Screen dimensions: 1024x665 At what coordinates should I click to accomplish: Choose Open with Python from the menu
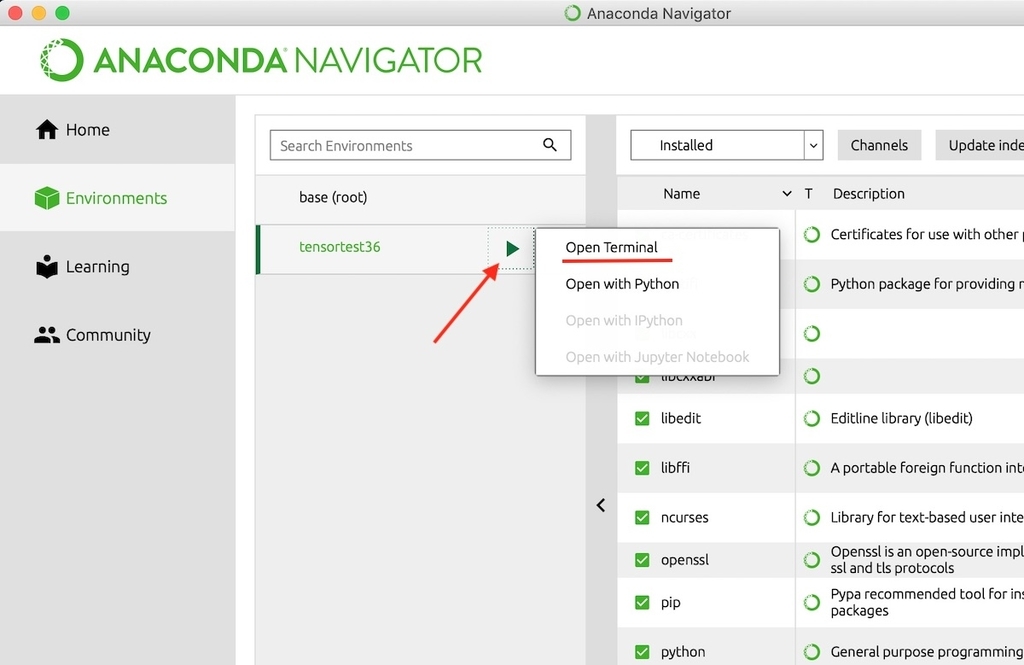(x=622, y=284)
